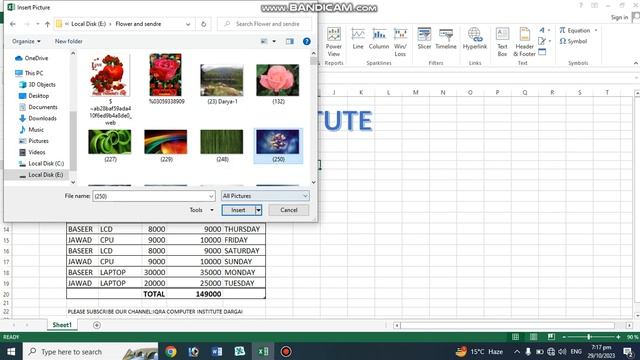640x360 pixels.
Task: Insert a Line sparkline
Action: point(358,39)
